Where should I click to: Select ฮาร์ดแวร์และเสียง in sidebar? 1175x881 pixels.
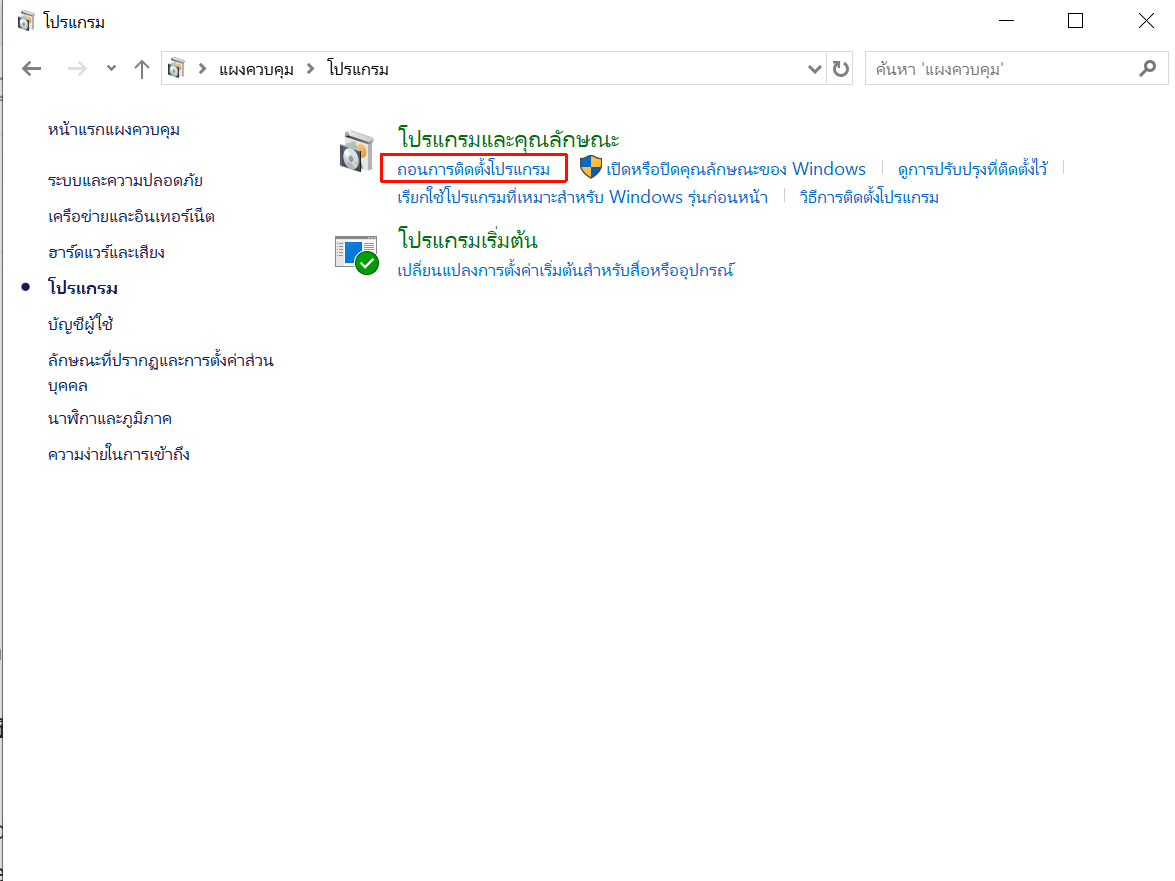106,252
